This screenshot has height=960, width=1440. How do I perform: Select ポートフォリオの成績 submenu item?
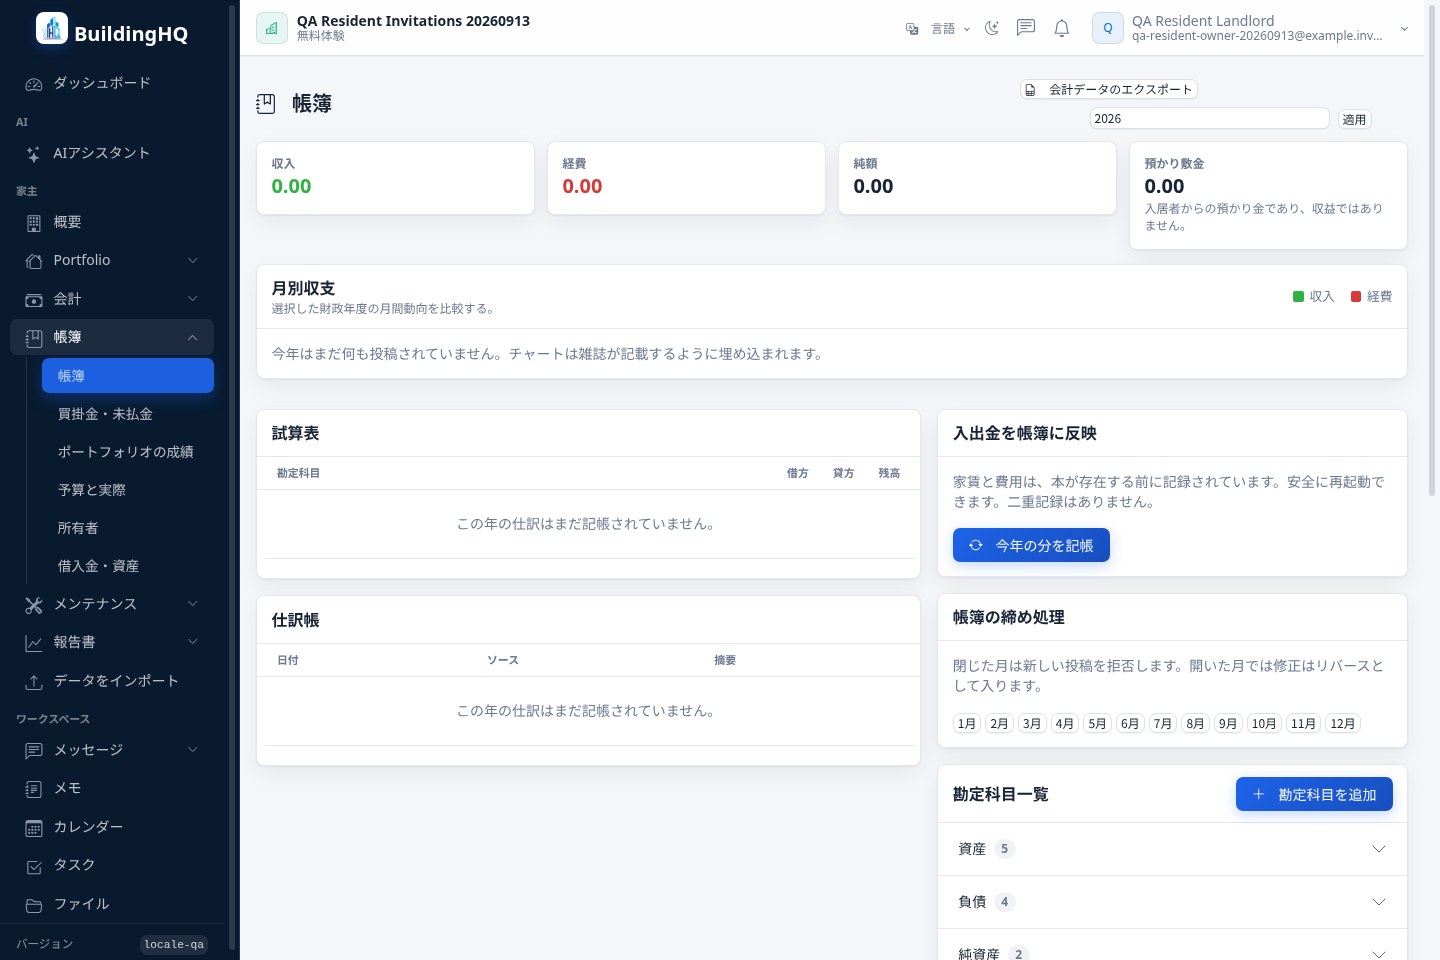[x=128, y=452]
